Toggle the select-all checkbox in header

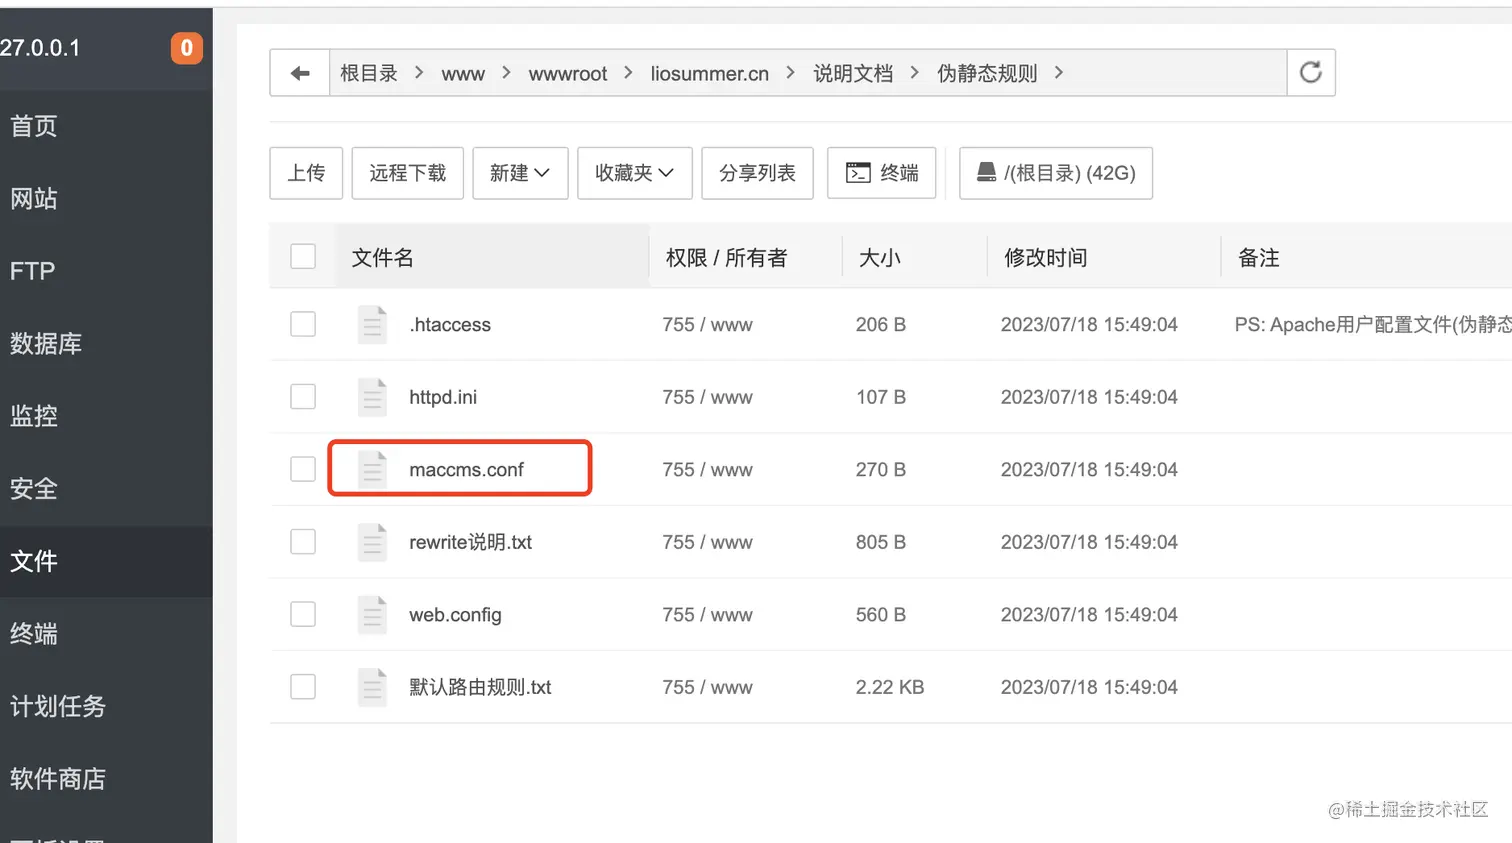(x=303, y=257)
